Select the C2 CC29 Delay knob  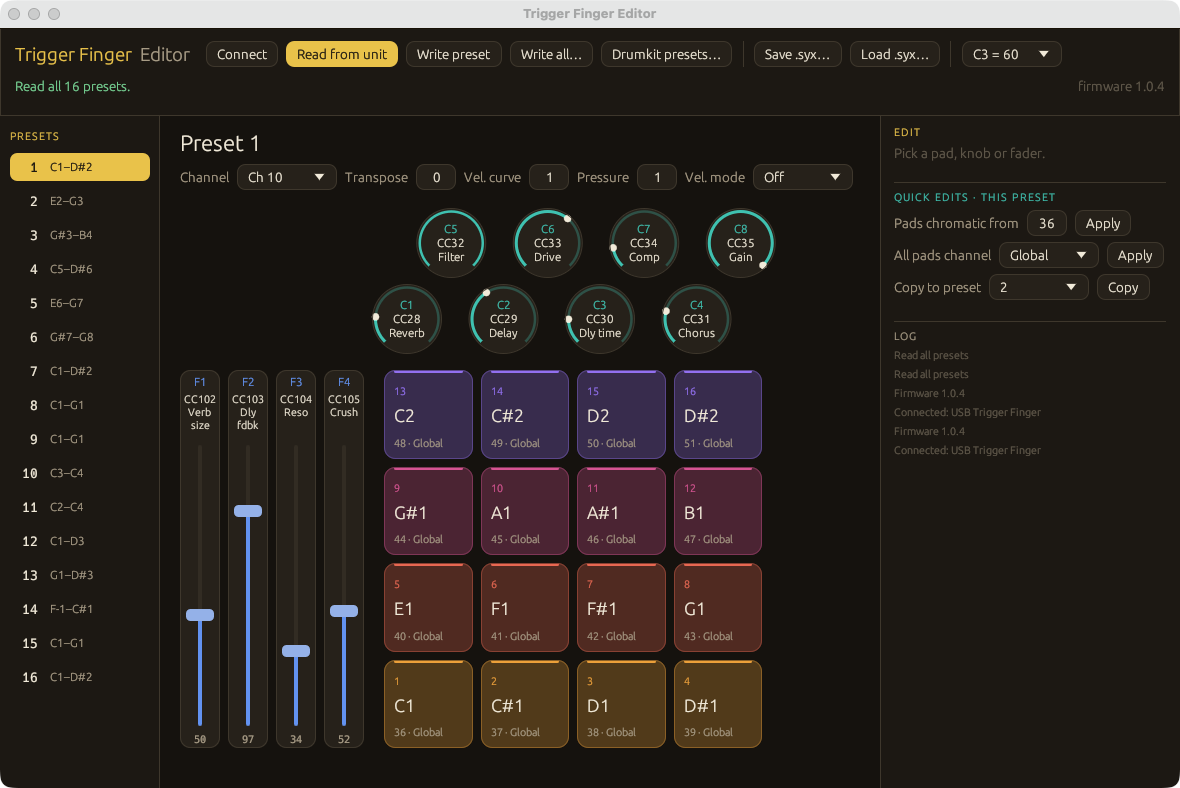pos(503,319)
